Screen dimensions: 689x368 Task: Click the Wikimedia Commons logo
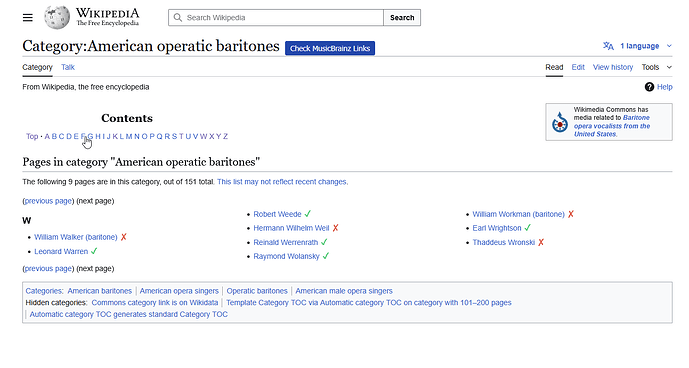(560, 122)
